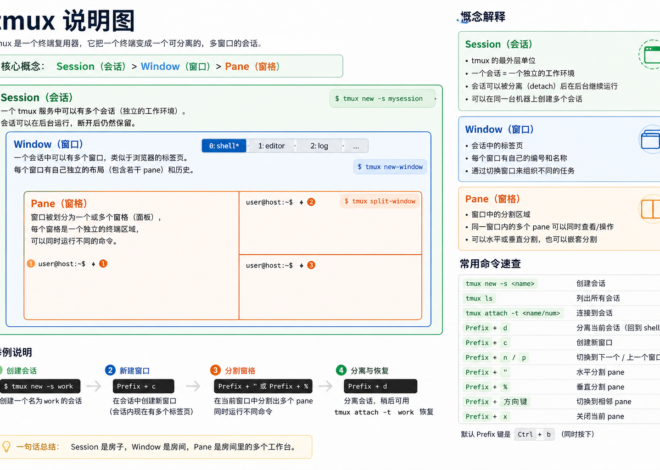Click the 方向键 key chip in the table
This screenshot has height=470, width=660.
pos(515,401)
